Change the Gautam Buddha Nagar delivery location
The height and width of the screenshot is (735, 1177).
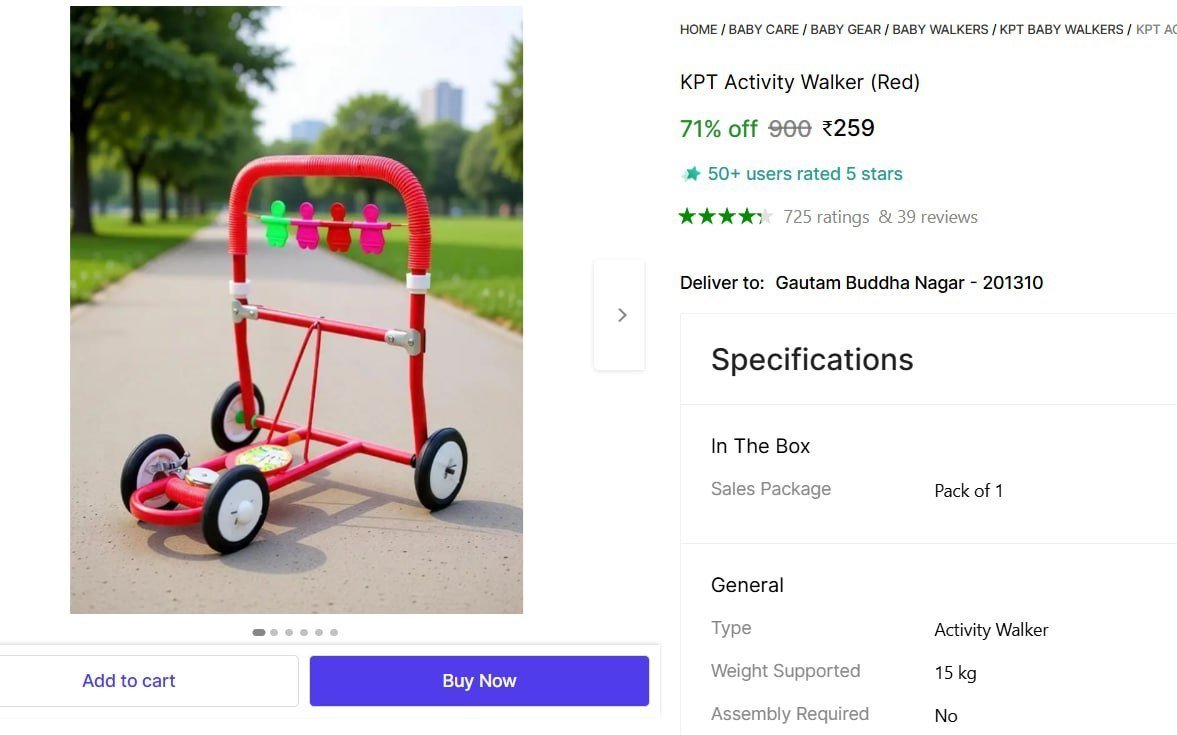pos(909,282)
